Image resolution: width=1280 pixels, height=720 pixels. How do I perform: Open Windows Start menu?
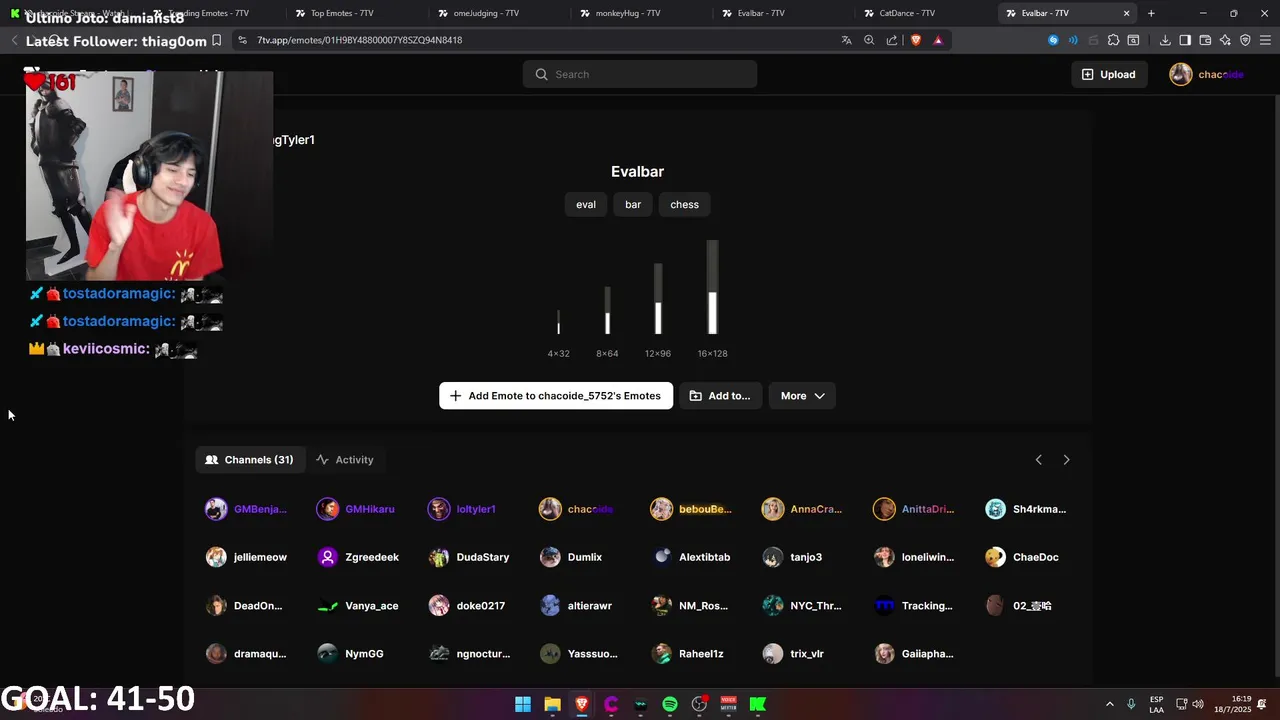[523, 704]
